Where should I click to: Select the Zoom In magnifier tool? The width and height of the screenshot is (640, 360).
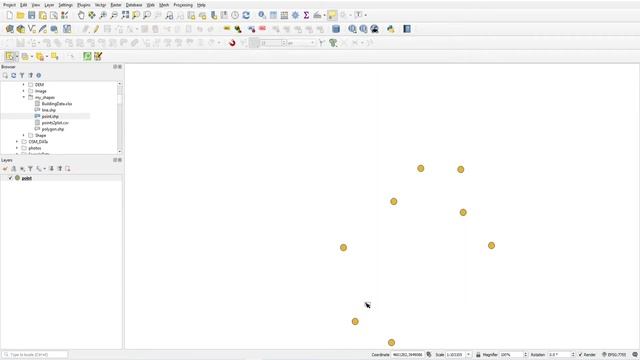click(103, 16)
